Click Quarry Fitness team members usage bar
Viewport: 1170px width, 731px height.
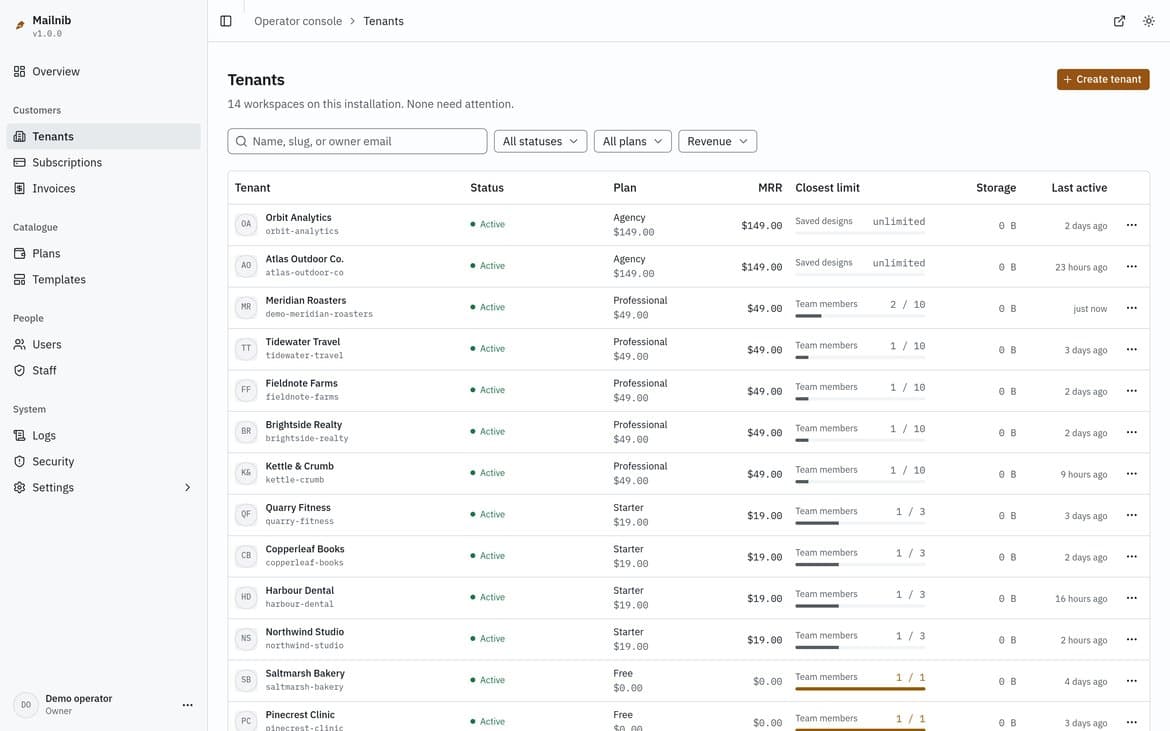(860, 524)
